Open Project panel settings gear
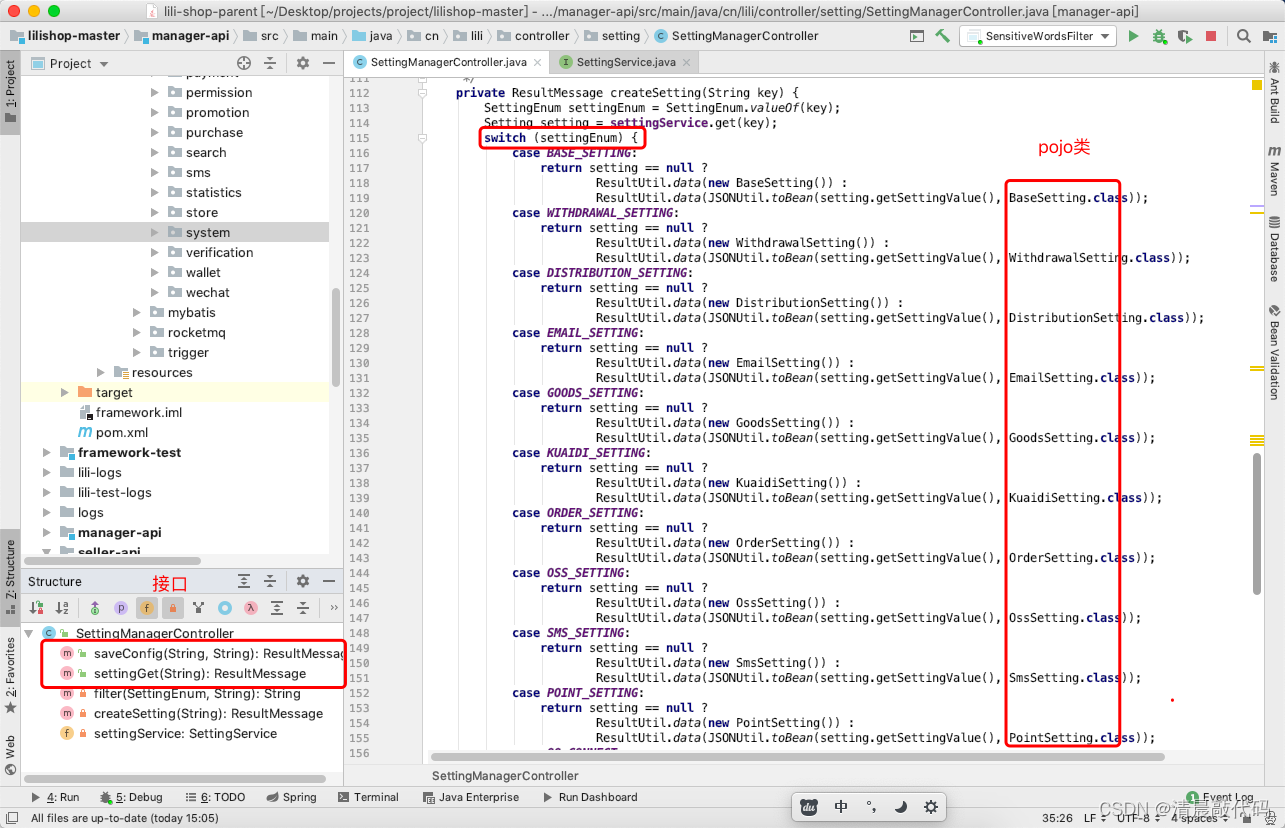The image size is (1285, 828). click(303, 63)
